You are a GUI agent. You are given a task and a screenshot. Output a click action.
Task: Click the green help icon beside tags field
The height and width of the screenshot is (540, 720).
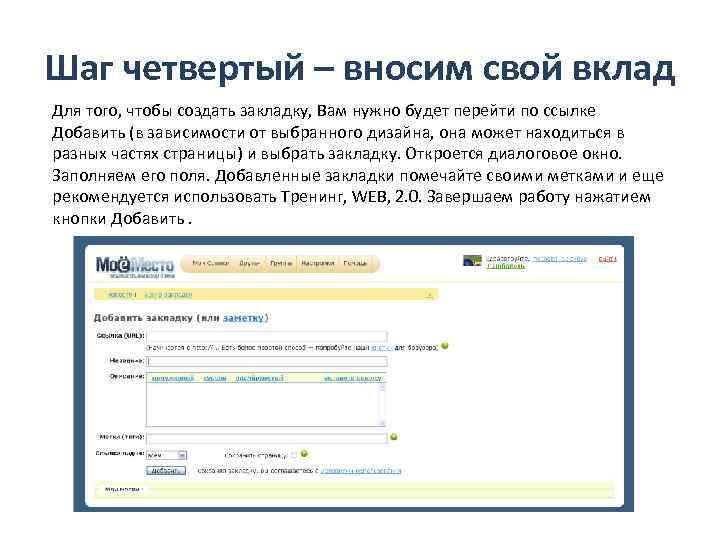(394, 437)
